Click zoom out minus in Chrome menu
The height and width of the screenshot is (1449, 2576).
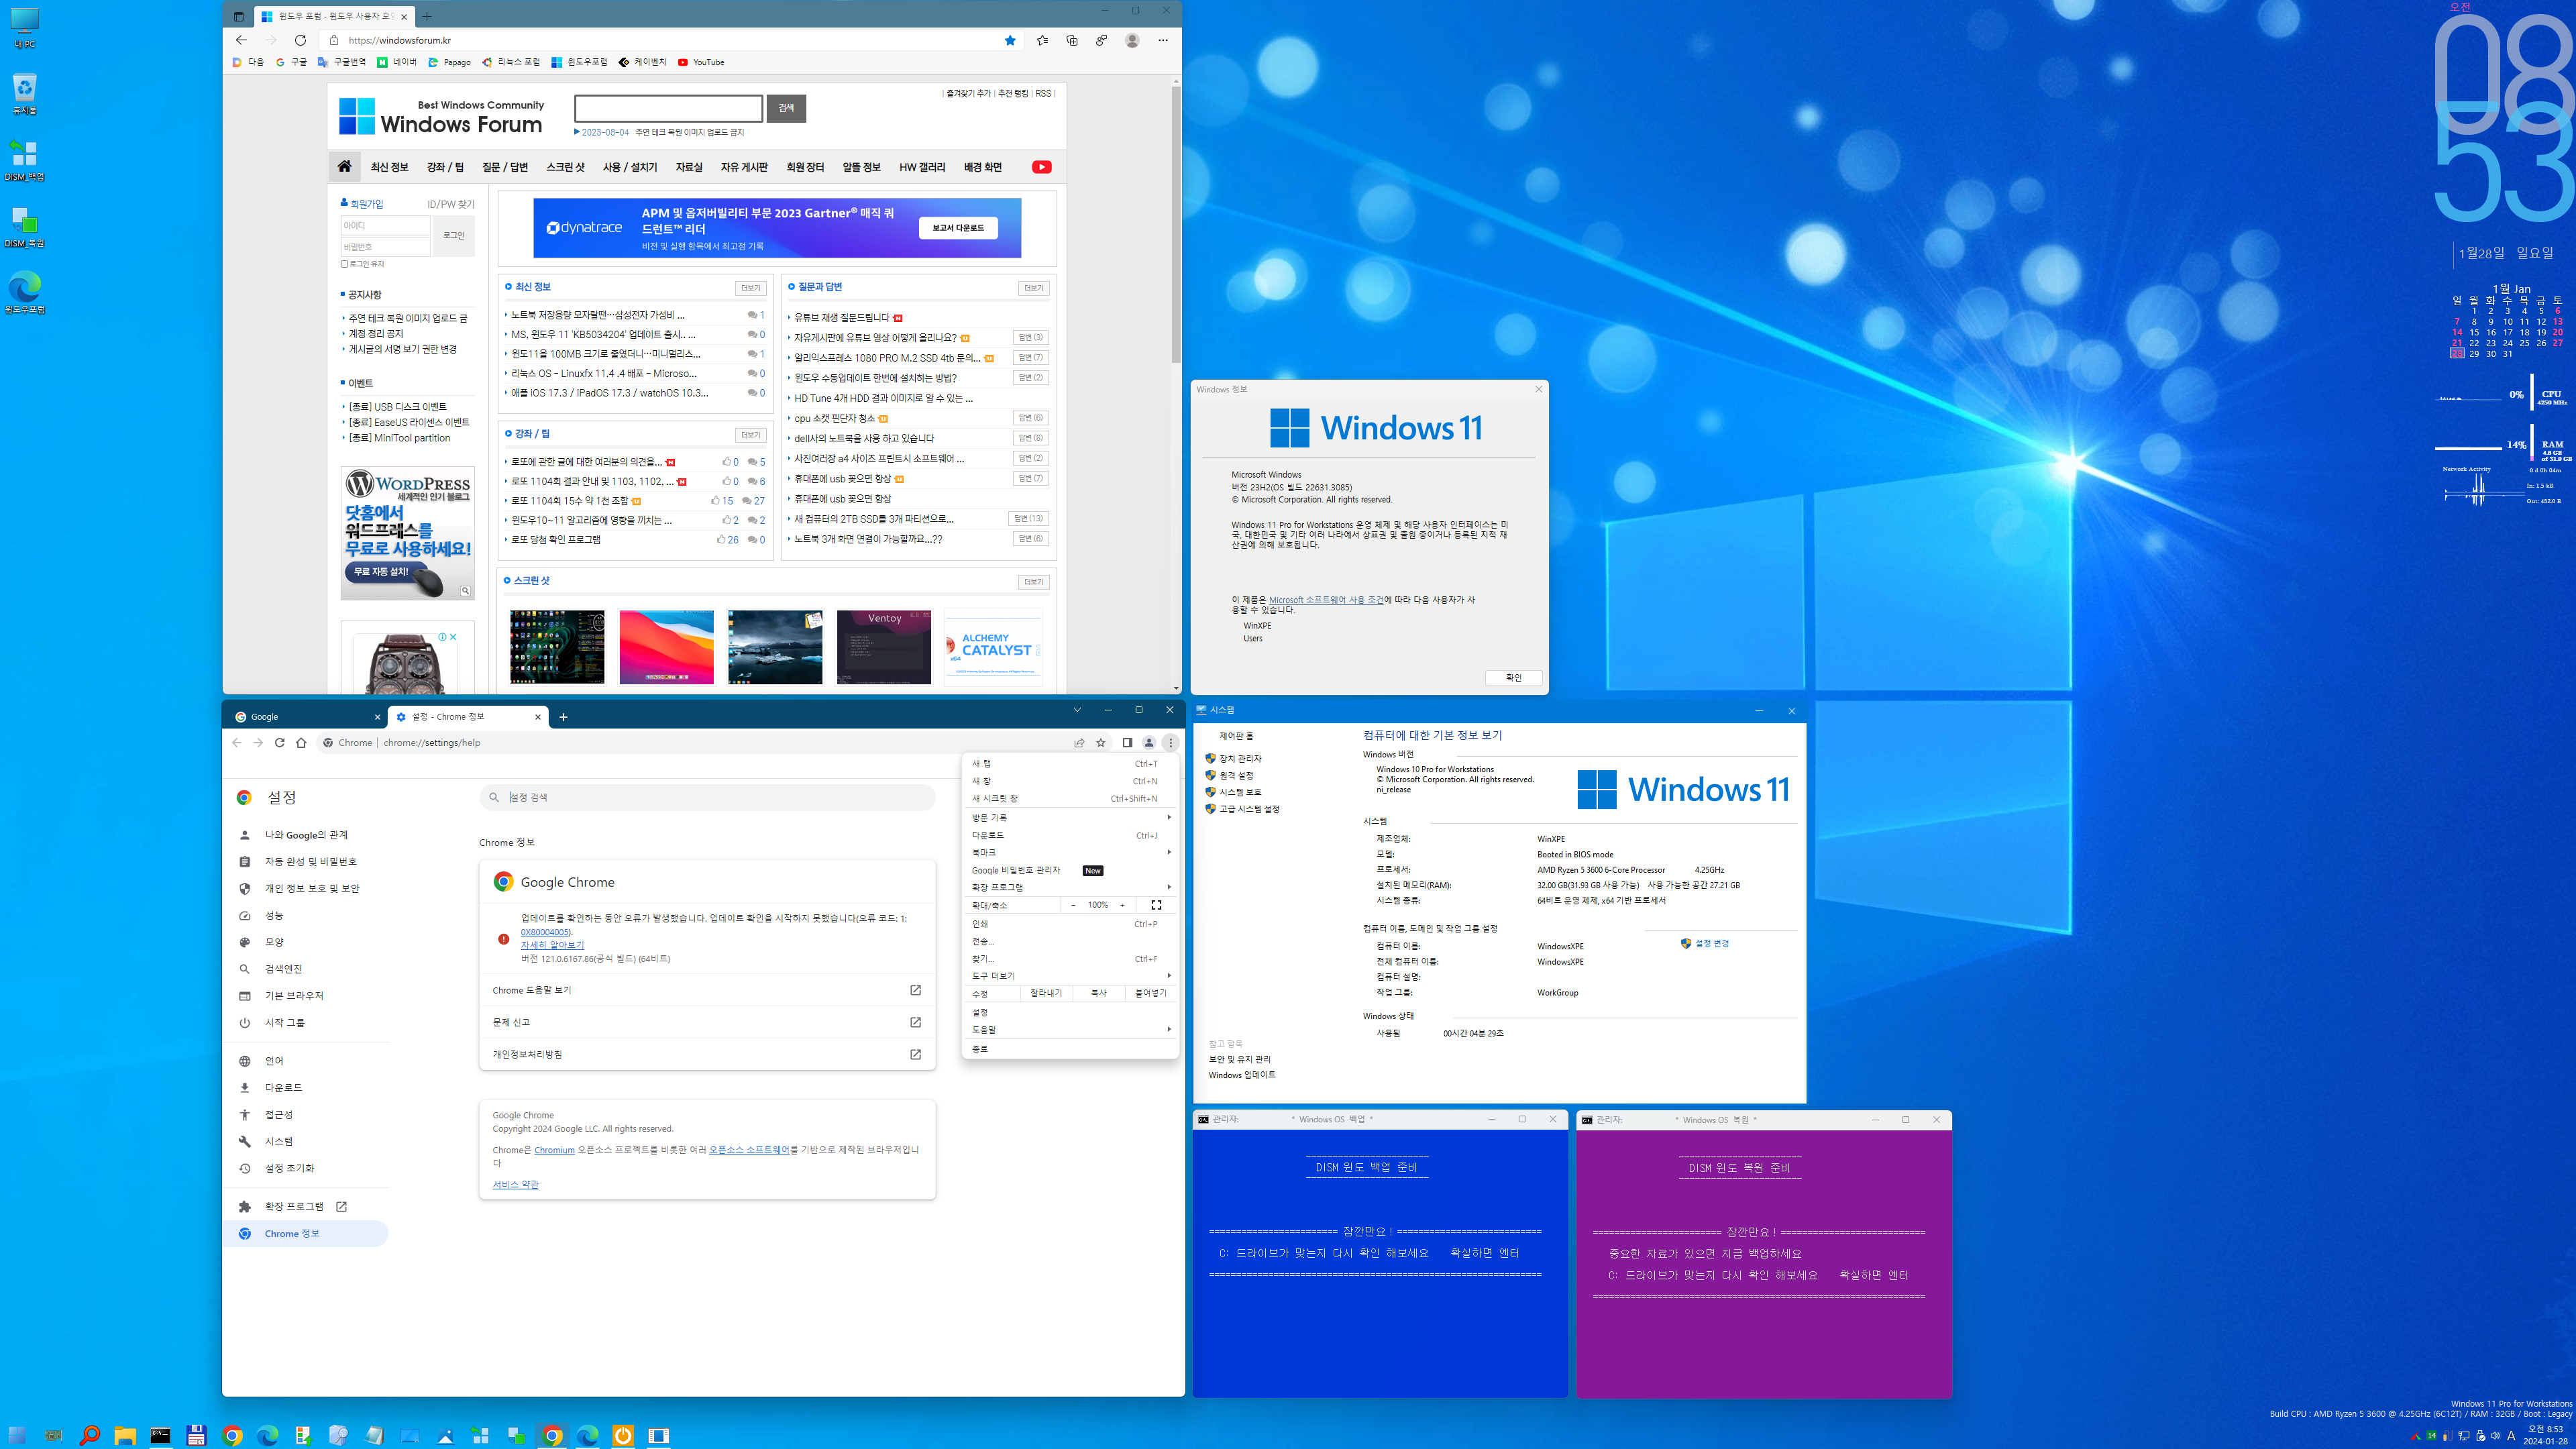click(1073, 905)
